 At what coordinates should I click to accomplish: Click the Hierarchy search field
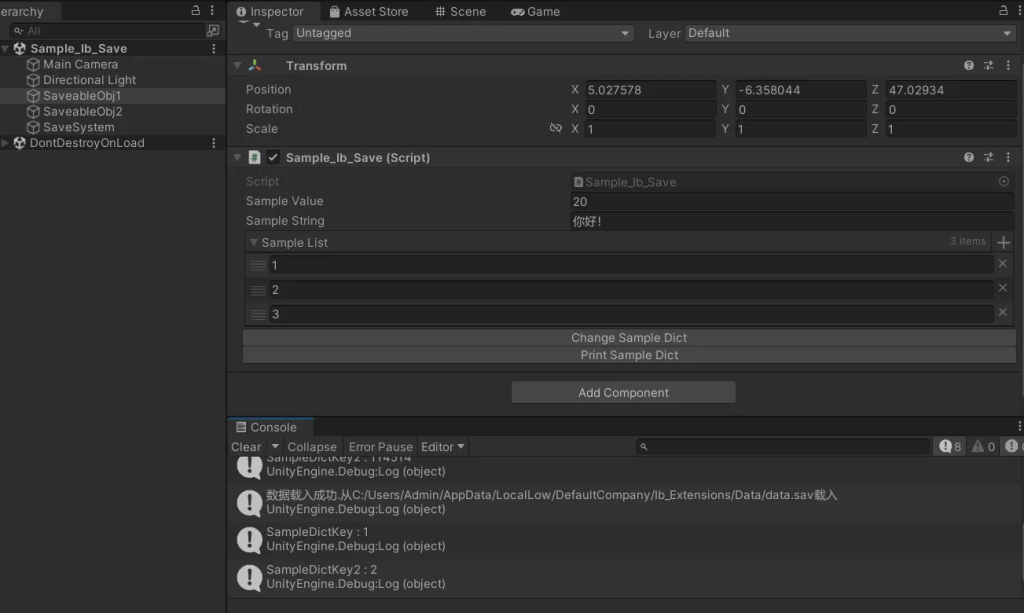pos(108,30)
